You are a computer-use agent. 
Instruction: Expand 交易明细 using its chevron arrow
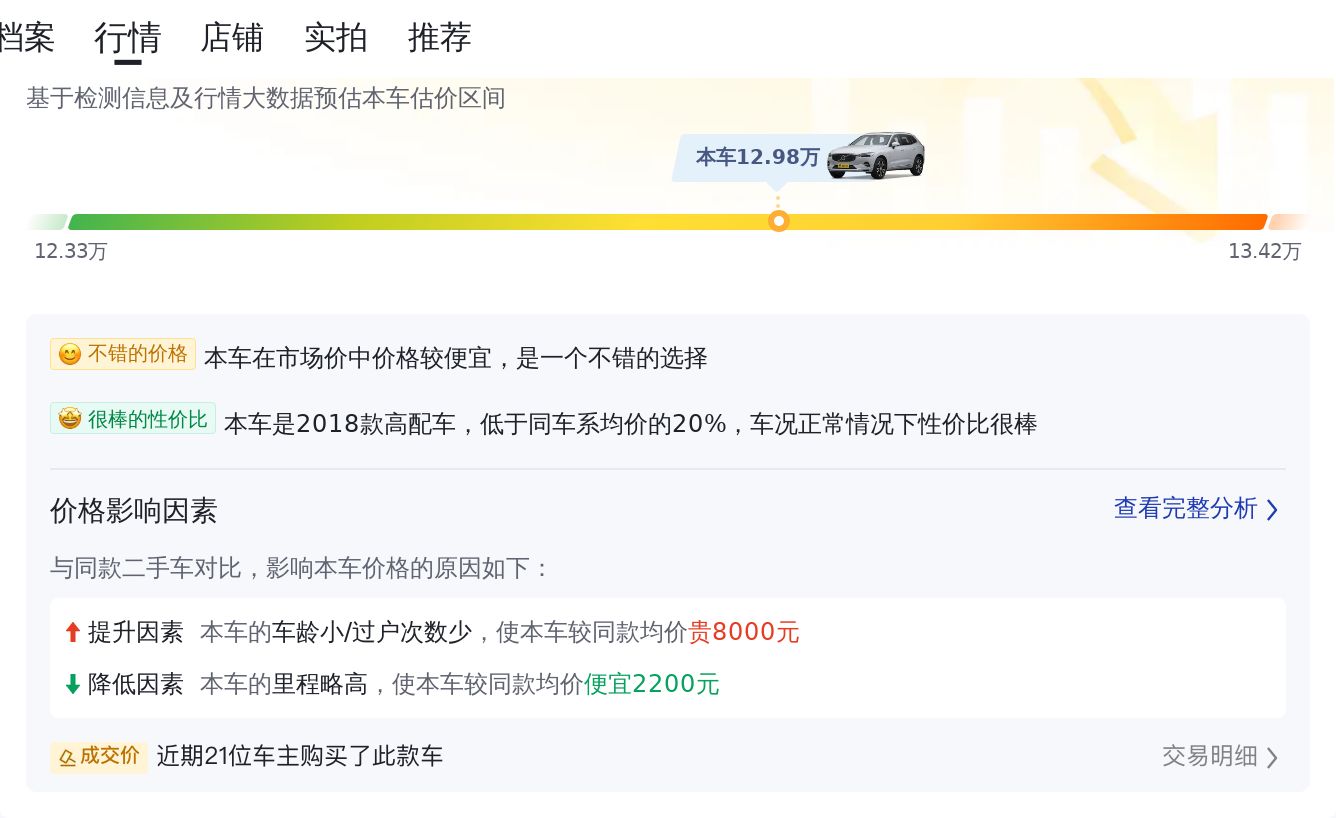click(1272, 757)
